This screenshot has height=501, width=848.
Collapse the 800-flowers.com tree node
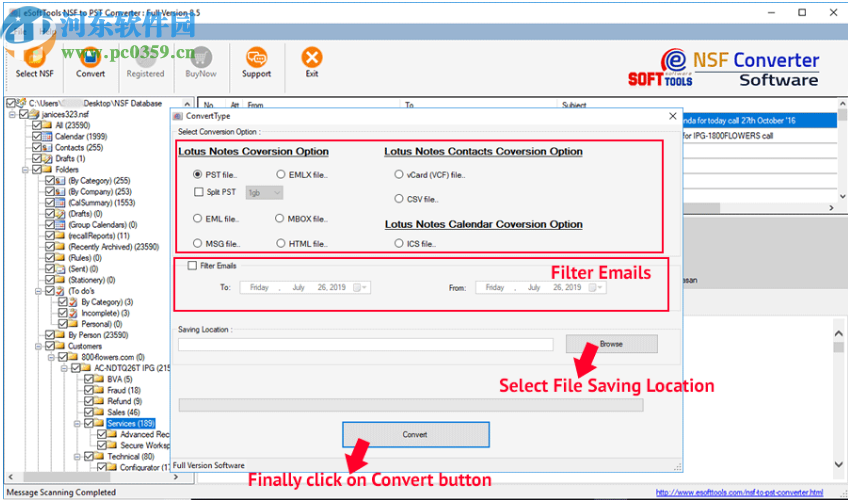[x=51, y=357]
